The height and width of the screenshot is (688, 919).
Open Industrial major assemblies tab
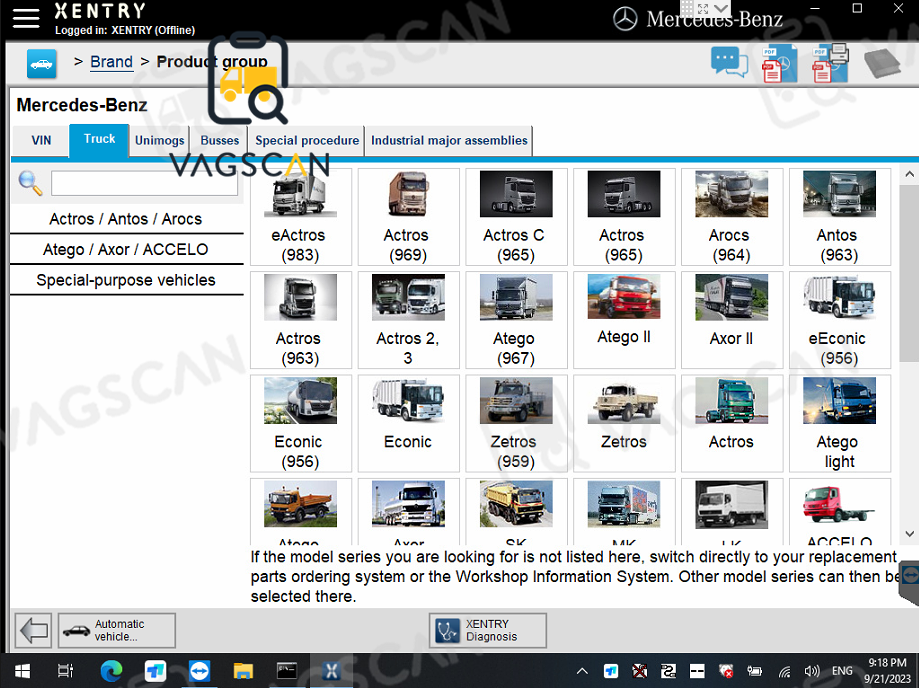(x=449, y=141)
